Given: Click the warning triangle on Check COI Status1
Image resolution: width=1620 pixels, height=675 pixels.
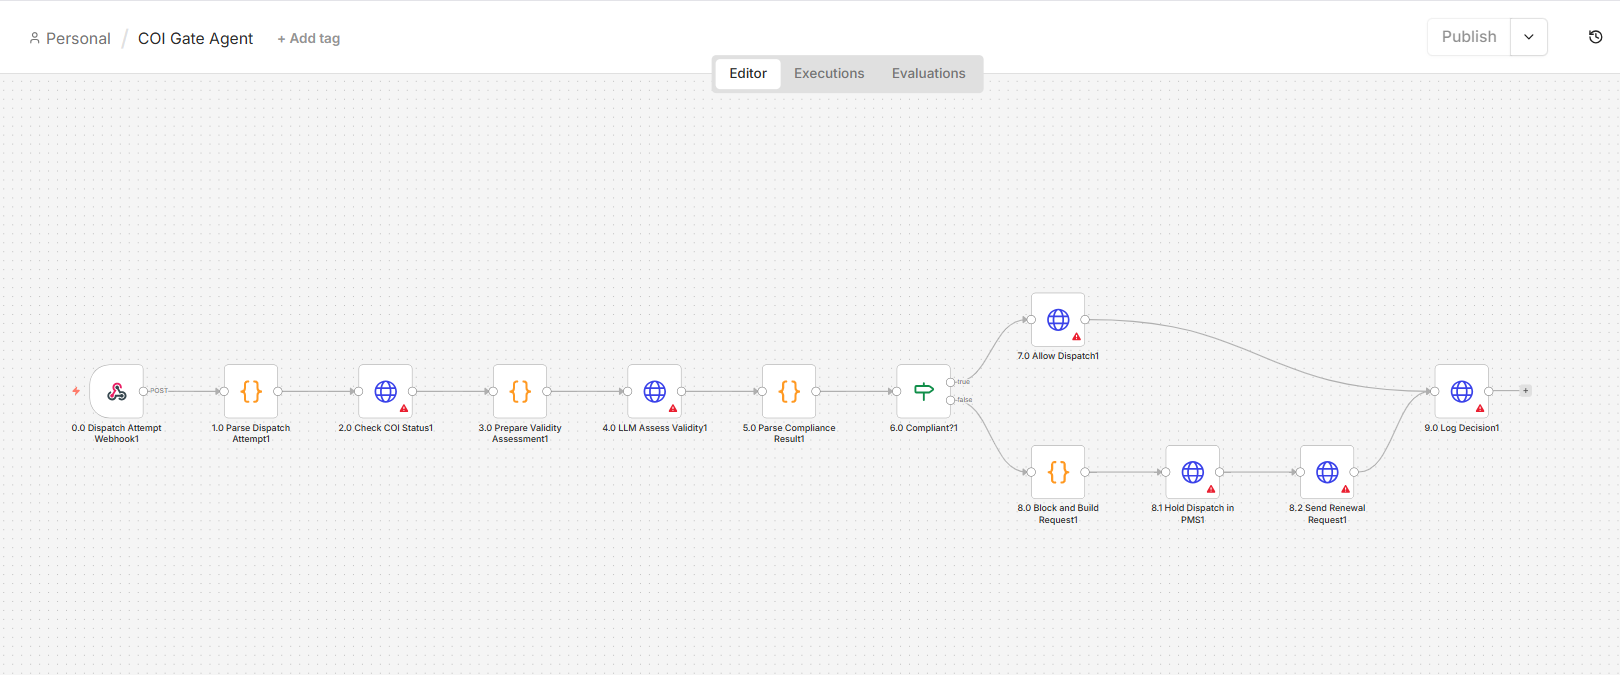Looking at the screenshot, I should (x=404, y=409).
